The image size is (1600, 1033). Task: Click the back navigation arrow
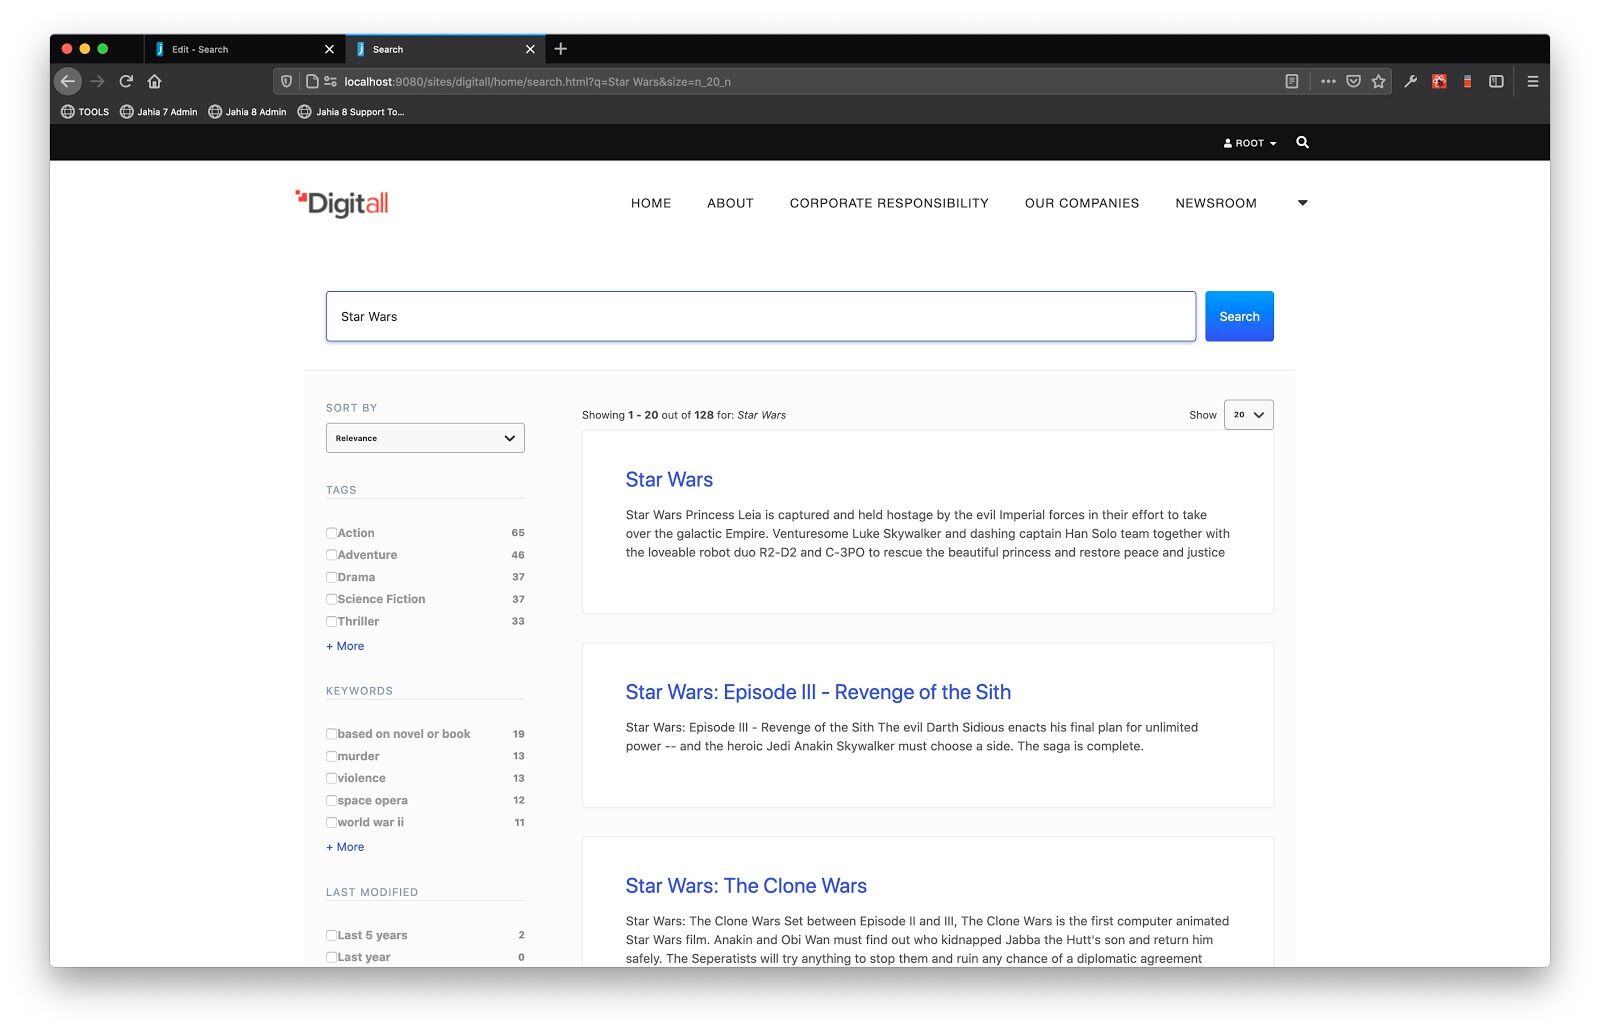pyautogui.click(x=68, y=82)
